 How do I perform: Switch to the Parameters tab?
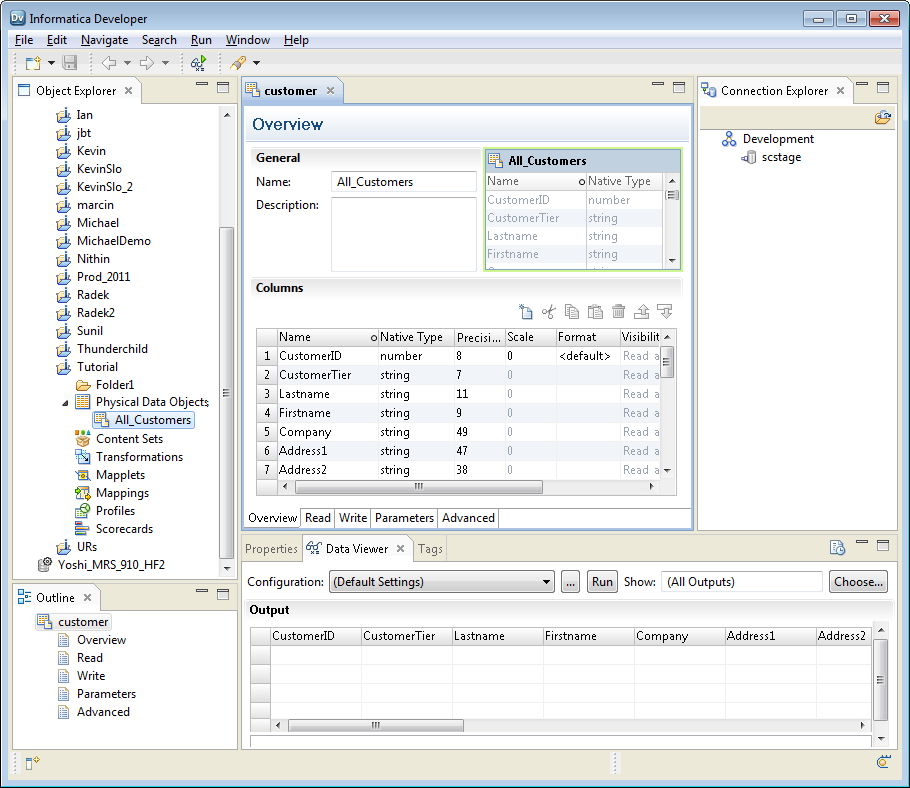(x=405, y=518)
